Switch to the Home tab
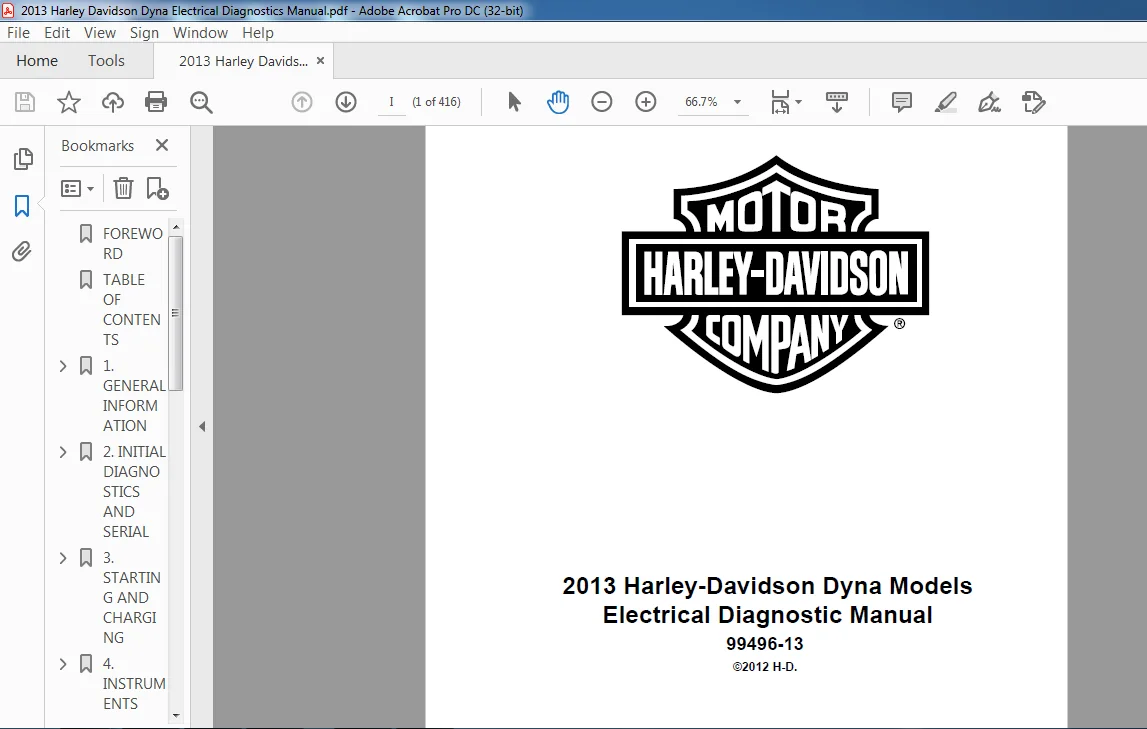1147x729 pixels. pos(37,61)
